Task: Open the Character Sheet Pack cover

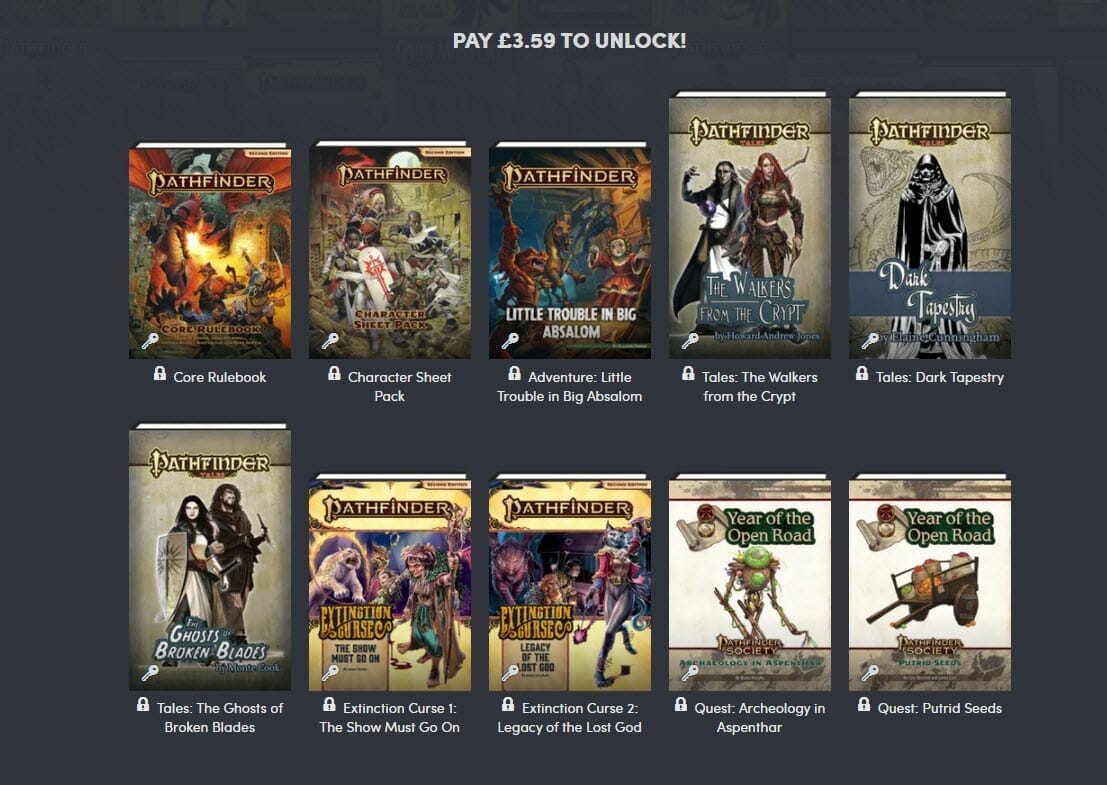Action: coord(390,251)
